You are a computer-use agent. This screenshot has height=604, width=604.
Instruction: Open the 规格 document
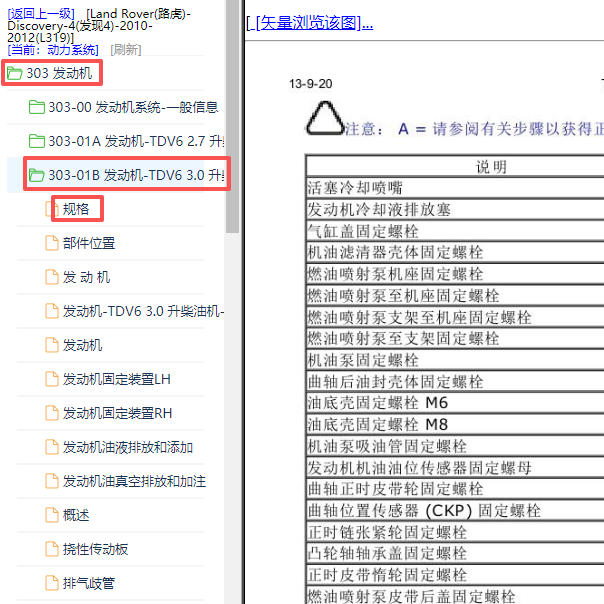pos(76,209)
